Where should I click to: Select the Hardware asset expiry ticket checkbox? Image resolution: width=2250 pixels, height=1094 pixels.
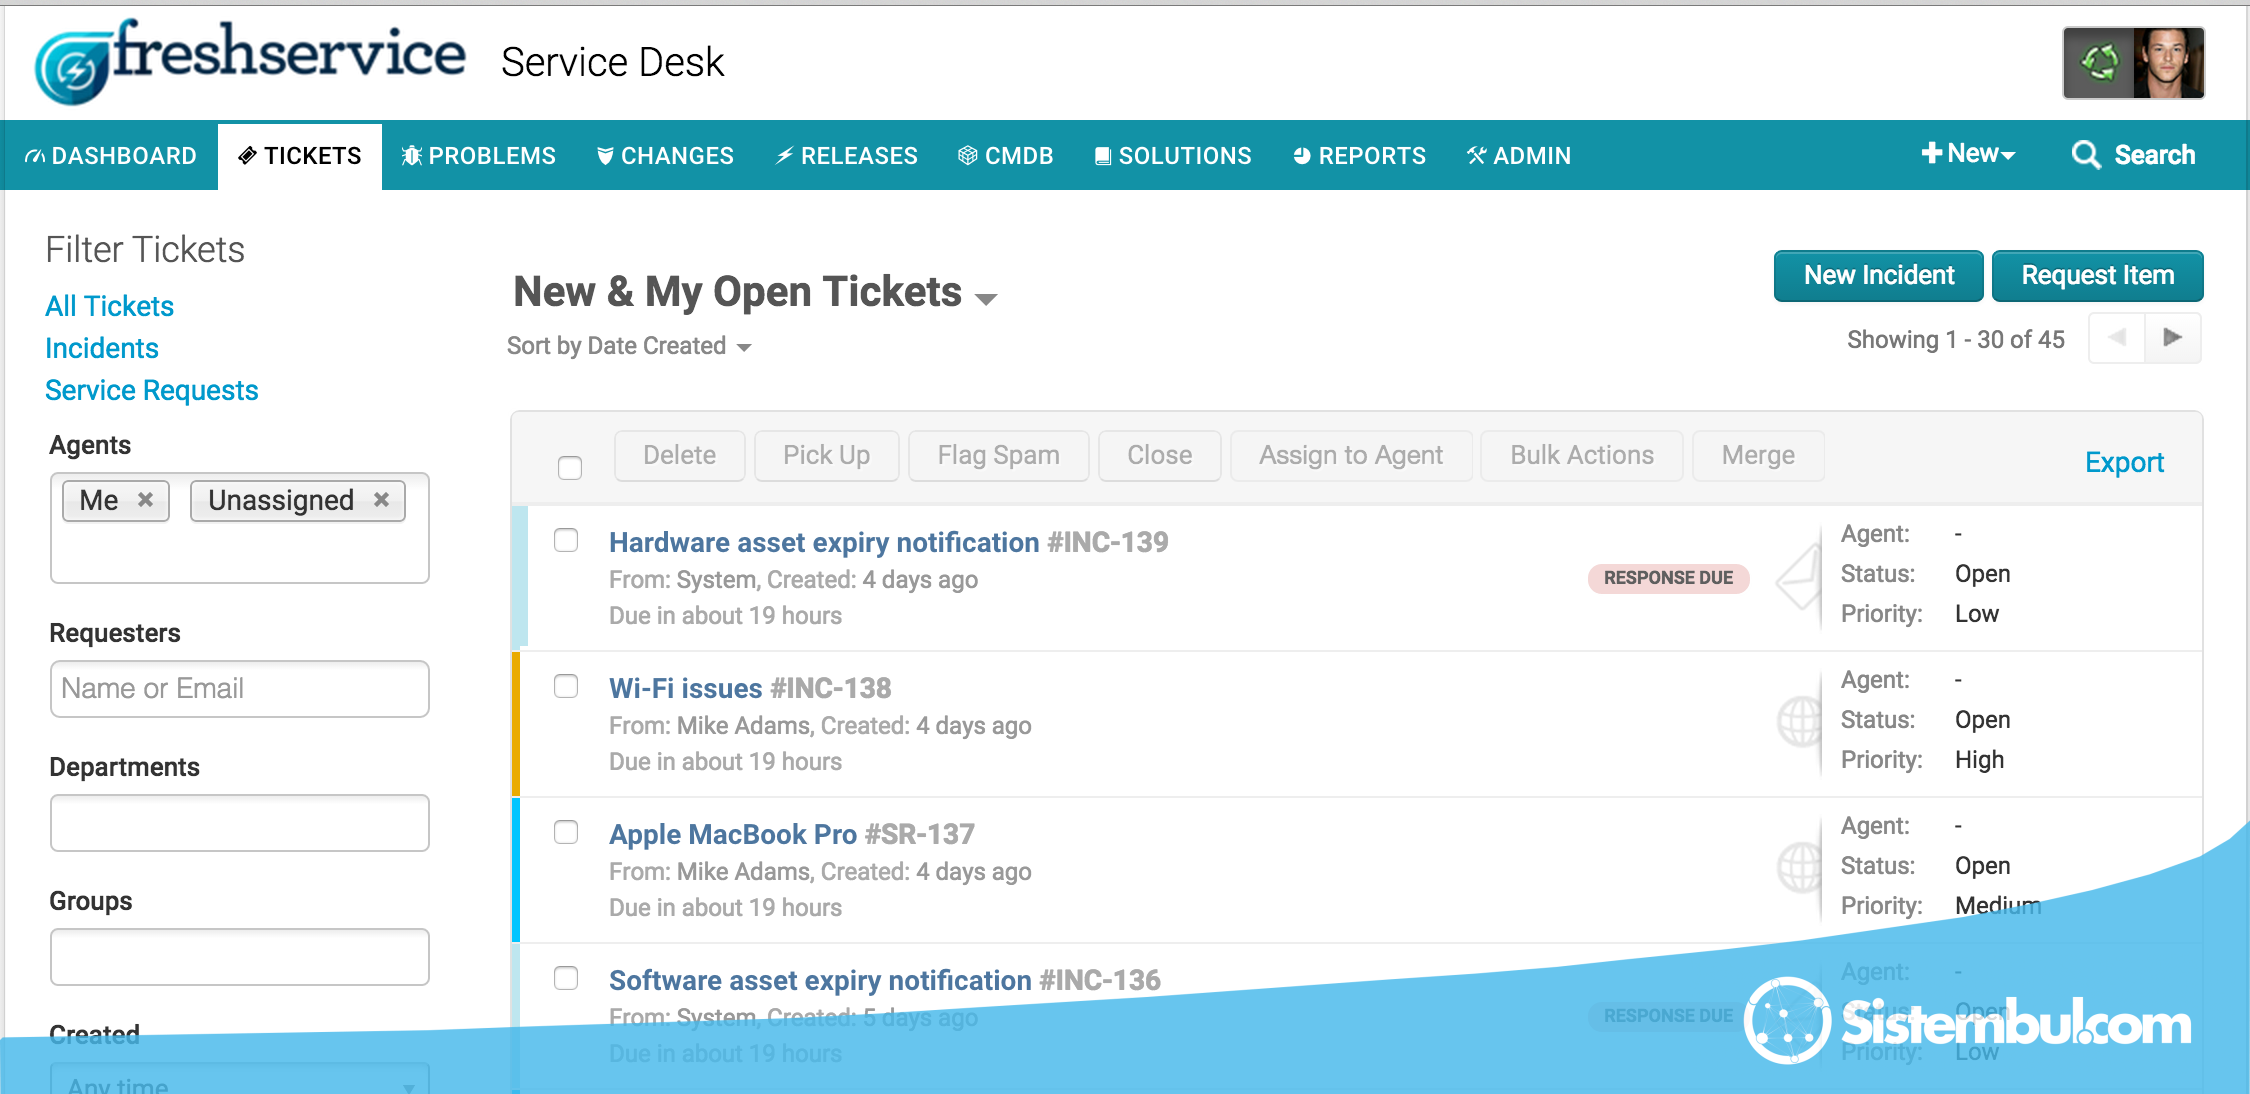[566, 540]
